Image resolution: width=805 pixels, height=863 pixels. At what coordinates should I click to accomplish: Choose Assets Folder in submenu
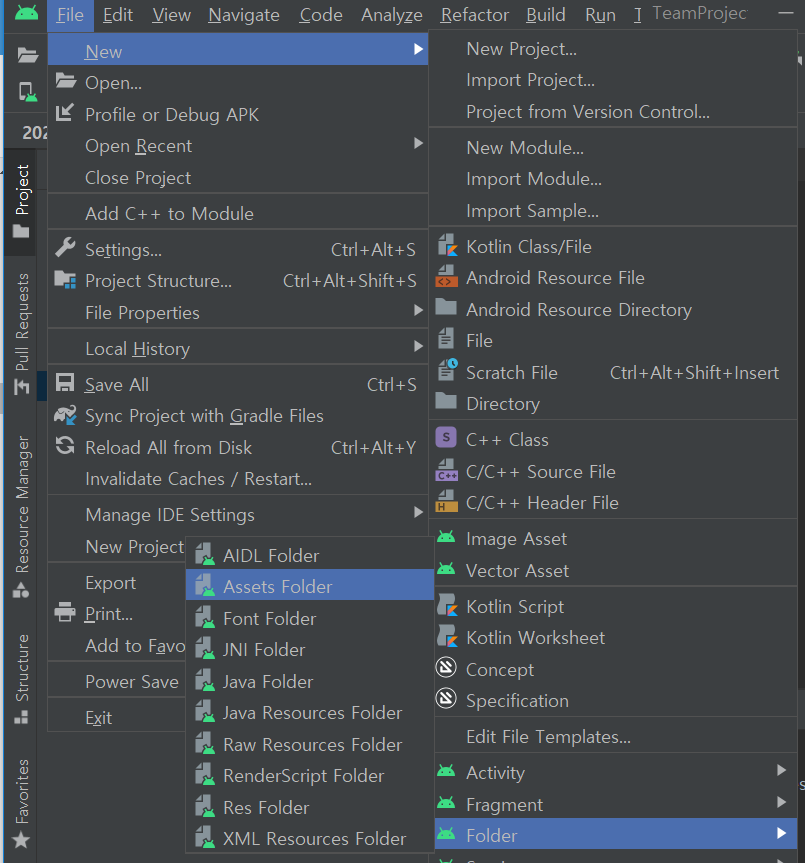coord(310,587)
